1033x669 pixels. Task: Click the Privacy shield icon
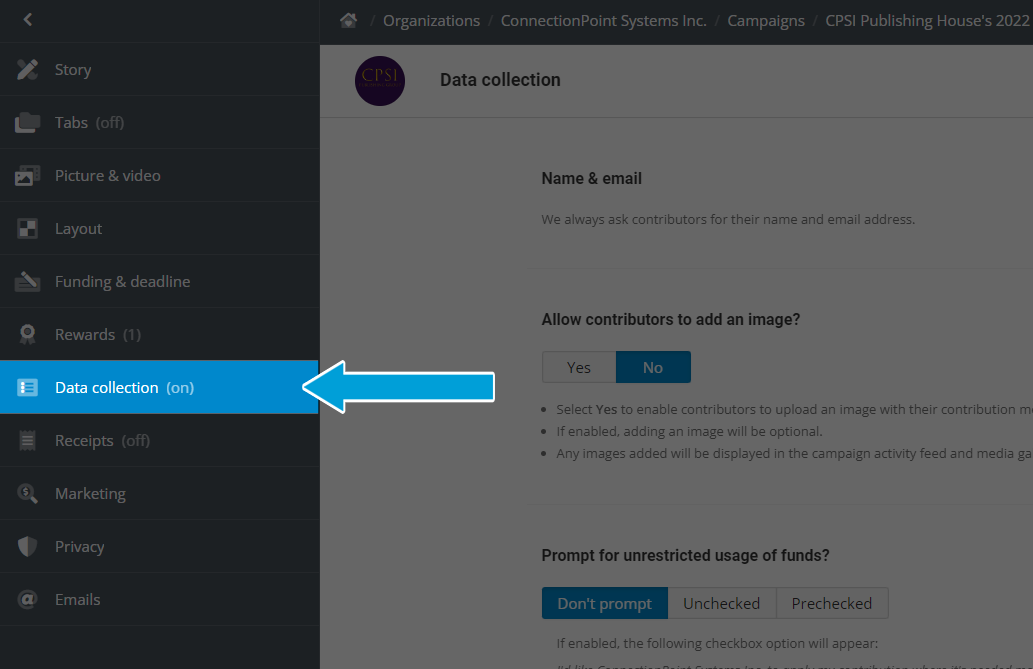pyautogui.click(x=27, y=546)
